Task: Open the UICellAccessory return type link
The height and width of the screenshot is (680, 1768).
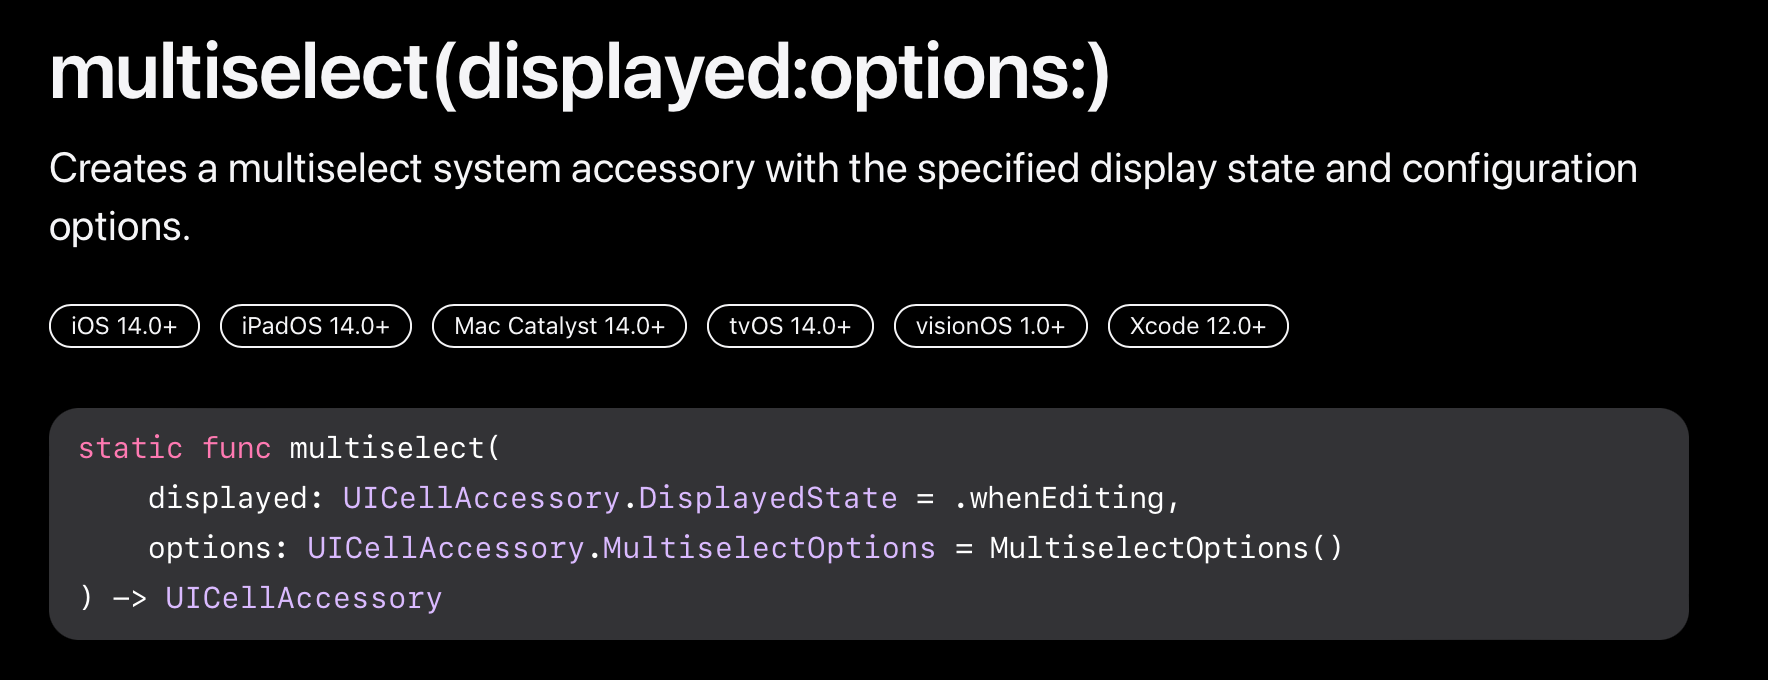Action: (x=303, y=598)
